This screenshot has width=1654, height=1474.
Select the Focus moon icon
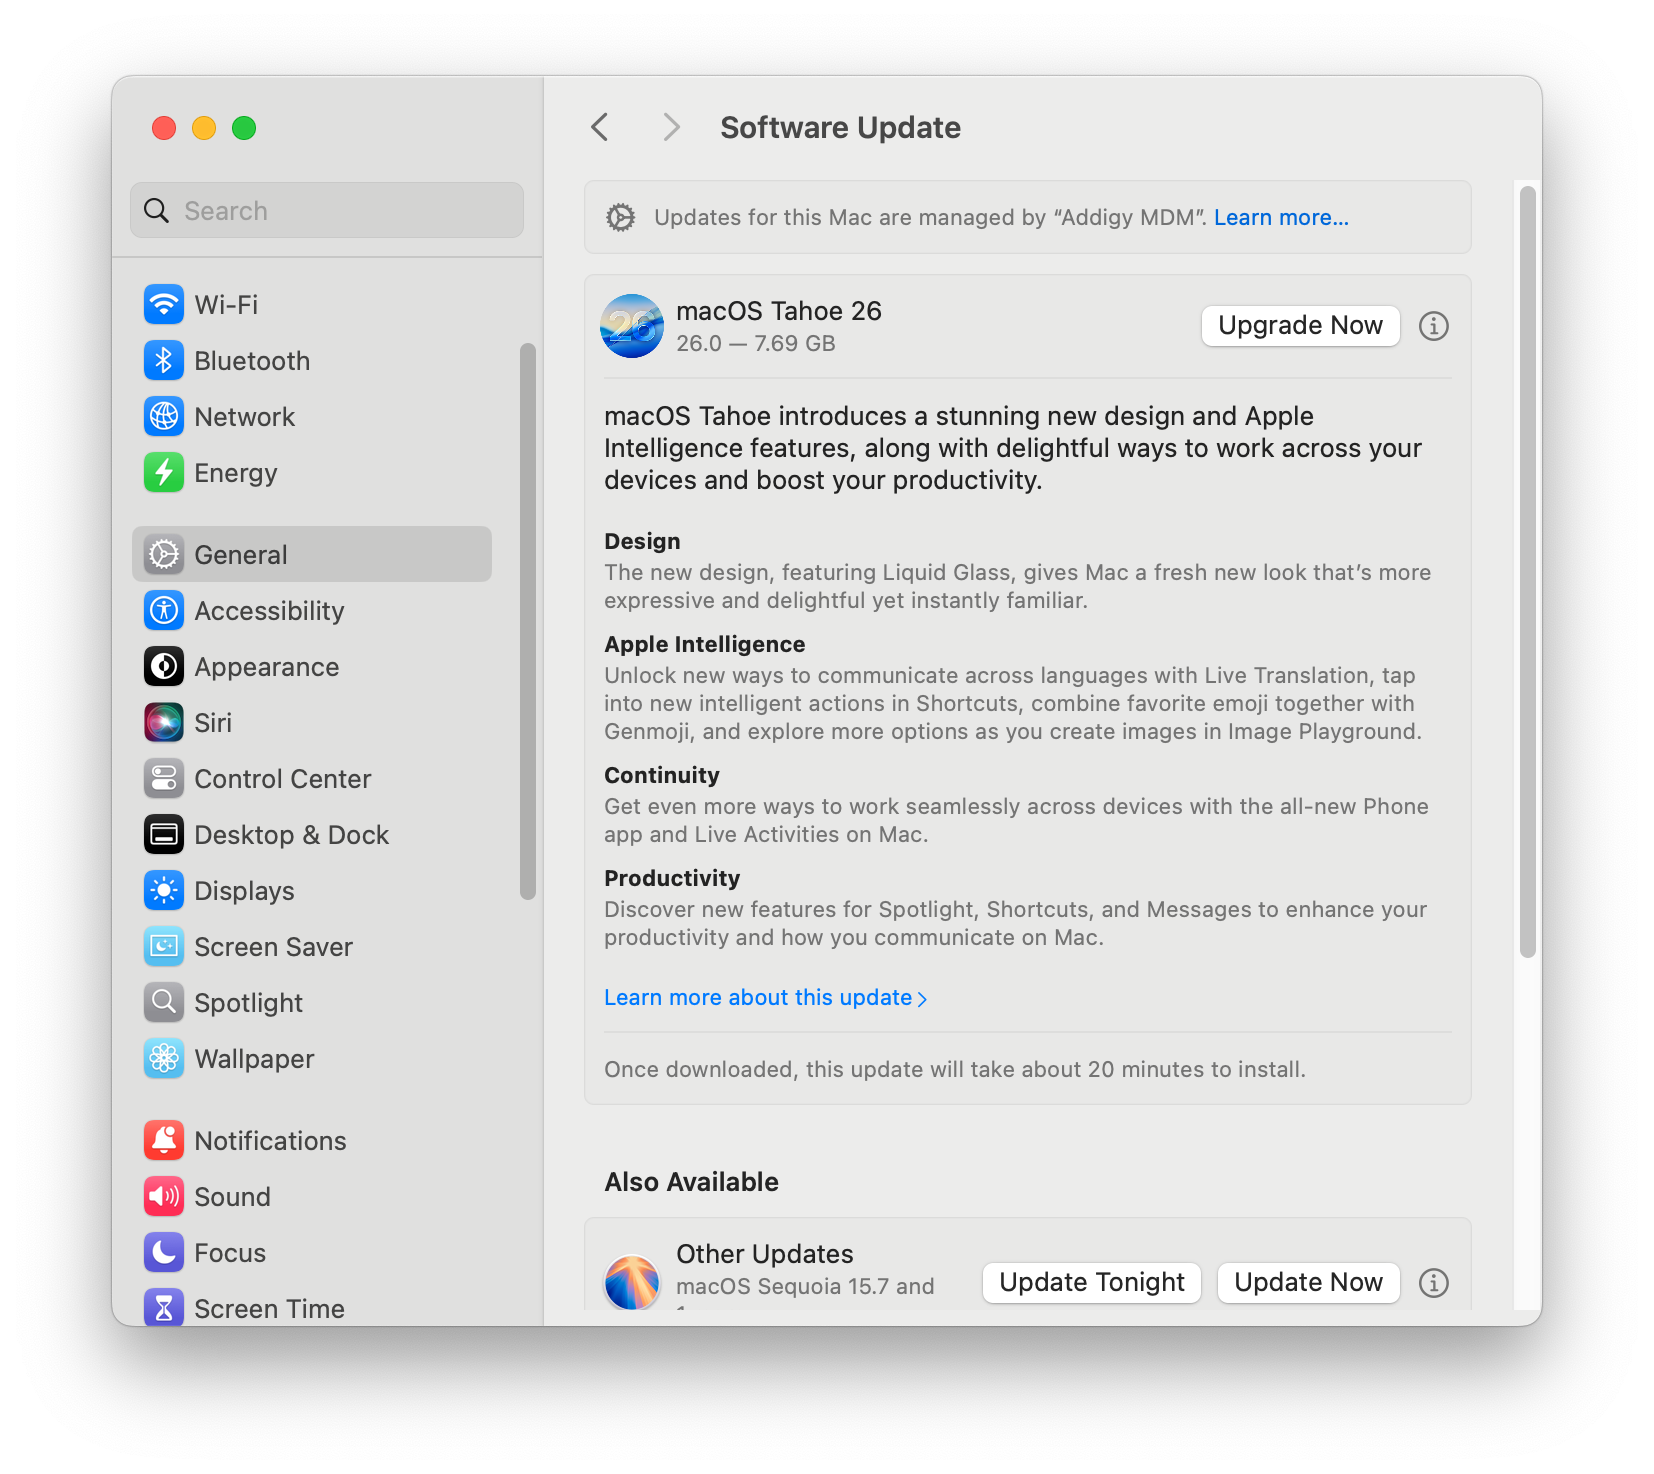click(164, 1253)
